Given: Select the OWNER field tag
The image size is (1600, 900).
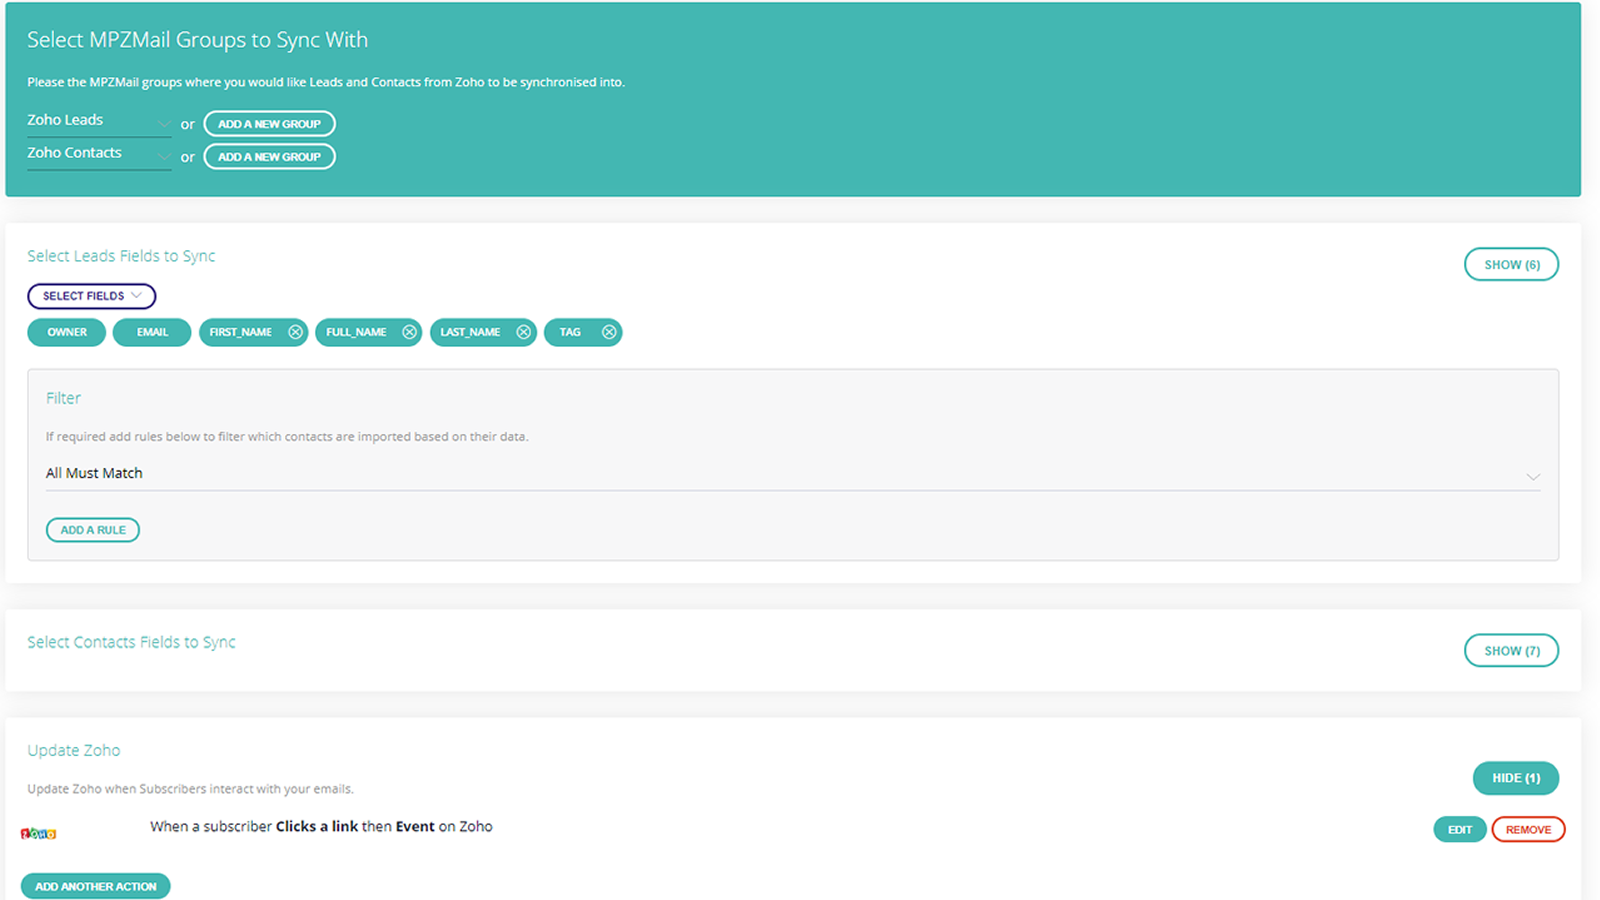Looking at the screenshot, I should point(66,332).
